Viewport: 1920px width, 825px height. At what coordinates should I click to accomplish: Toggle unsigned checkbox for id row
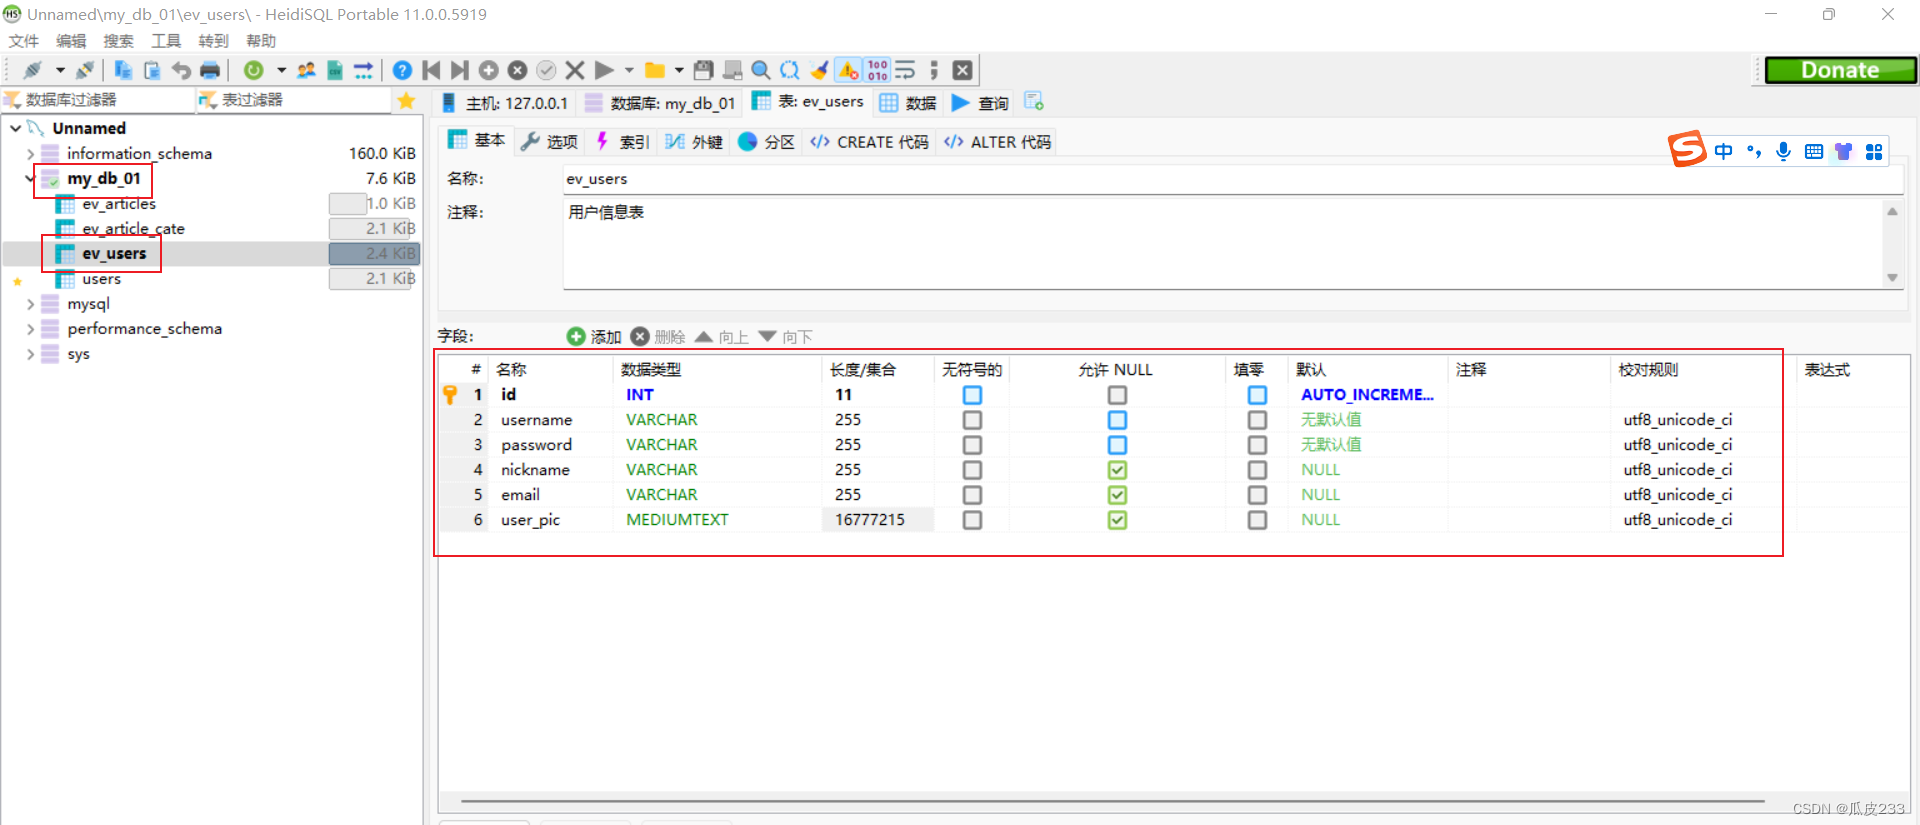pyautogui.click(x=972, y=395)
